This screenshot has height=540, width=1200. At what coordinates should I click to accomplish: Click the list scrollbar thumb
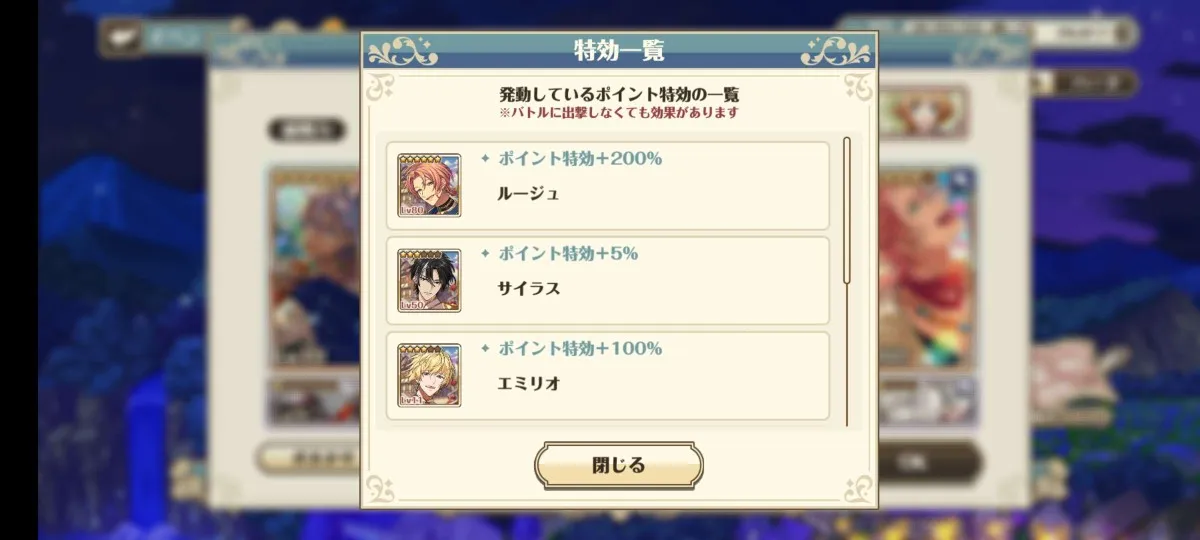click(x=847, y=211)
